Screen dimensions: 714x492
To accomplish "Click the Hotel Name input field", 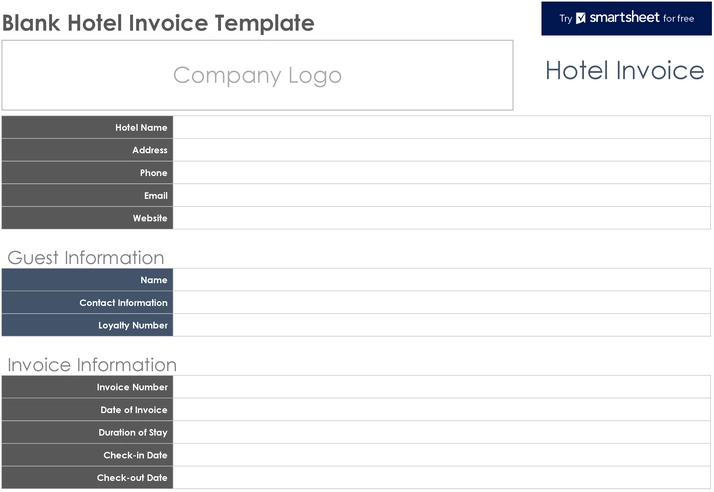I will (x=441, y=127).
